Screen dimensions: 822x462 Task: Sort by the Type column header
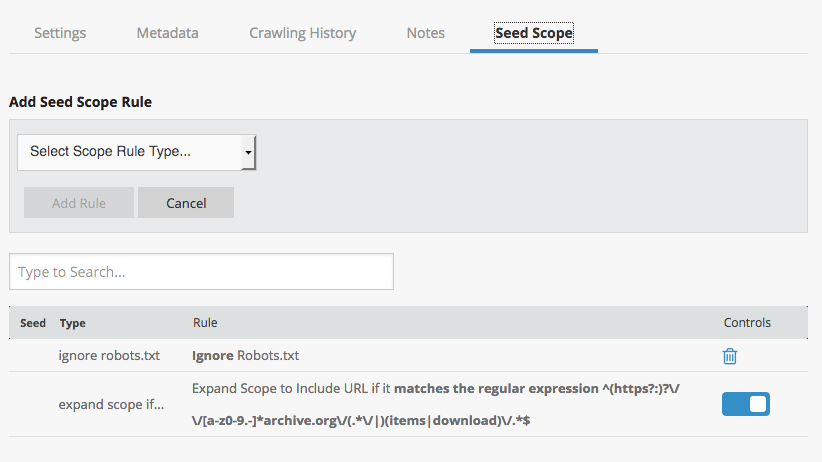73,323
